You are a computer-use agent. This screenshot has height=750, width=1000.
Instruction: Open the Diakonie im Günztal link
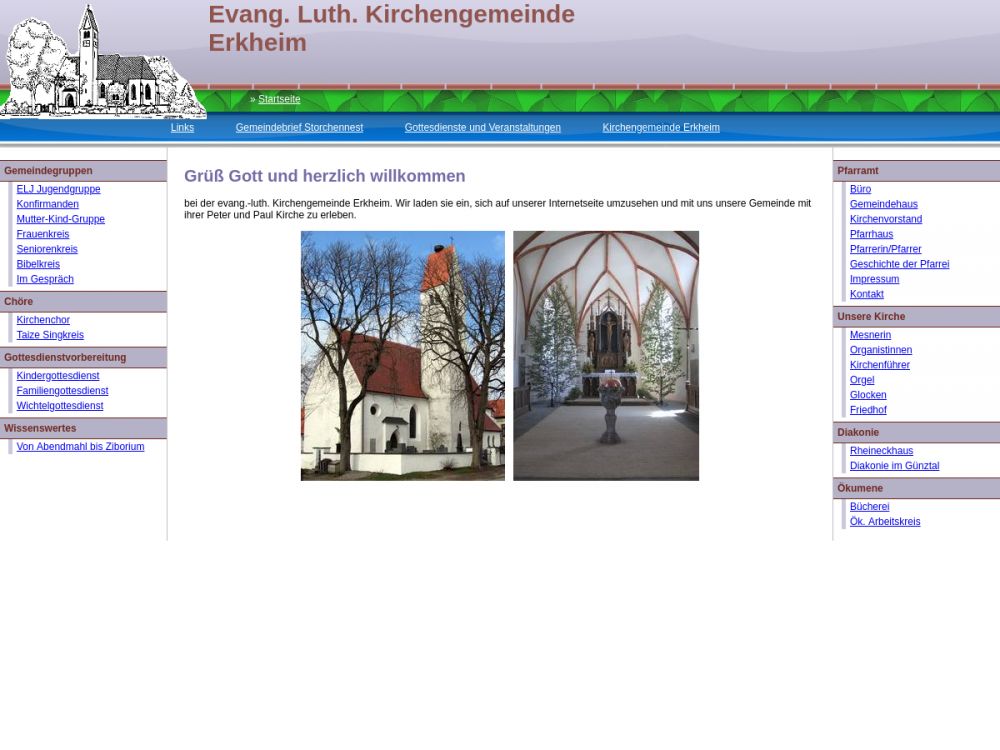pos(894,466)
